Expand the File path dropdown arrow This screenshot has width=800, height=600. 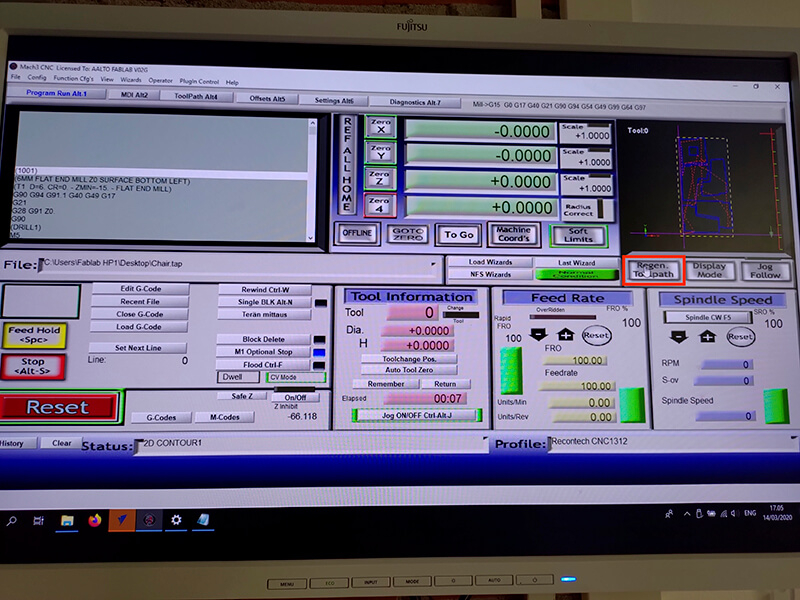point(434,264)
